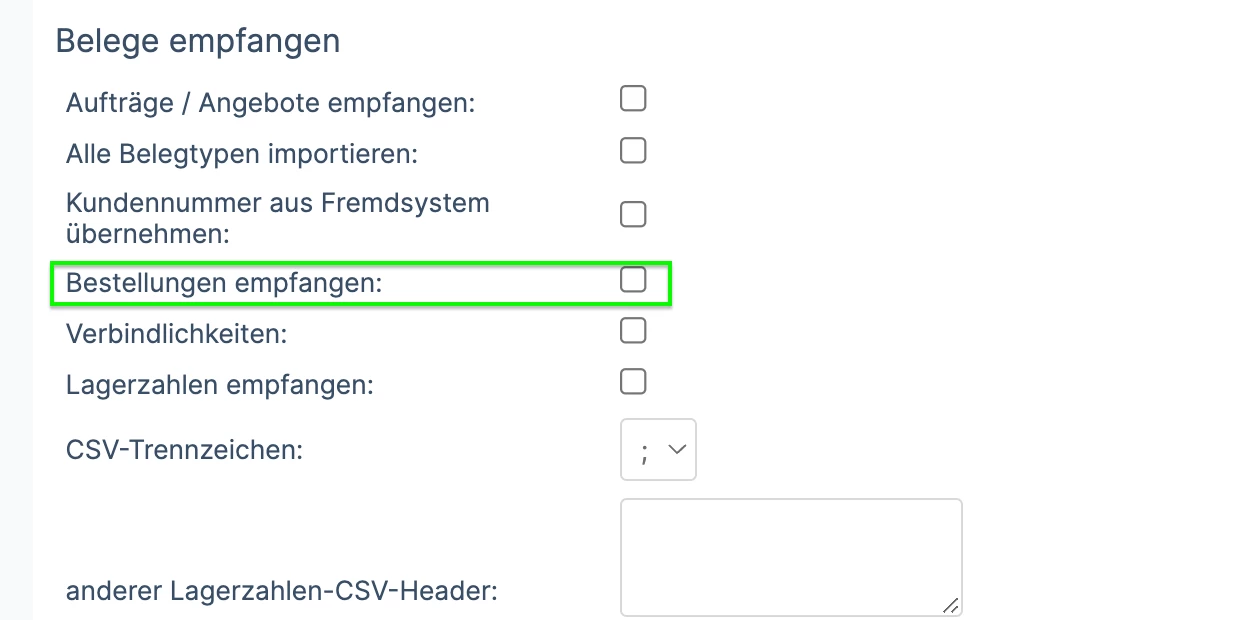The height and width of the screenshot is (620, 1240).
Task: Focus the anderer Lagerzahlen-CSV-Header text area
Action: [x=791, y=557]
